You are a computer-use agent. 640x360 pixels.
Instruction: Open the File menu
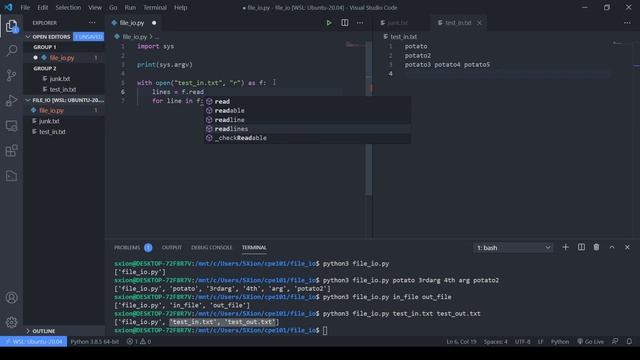point(25,7)
